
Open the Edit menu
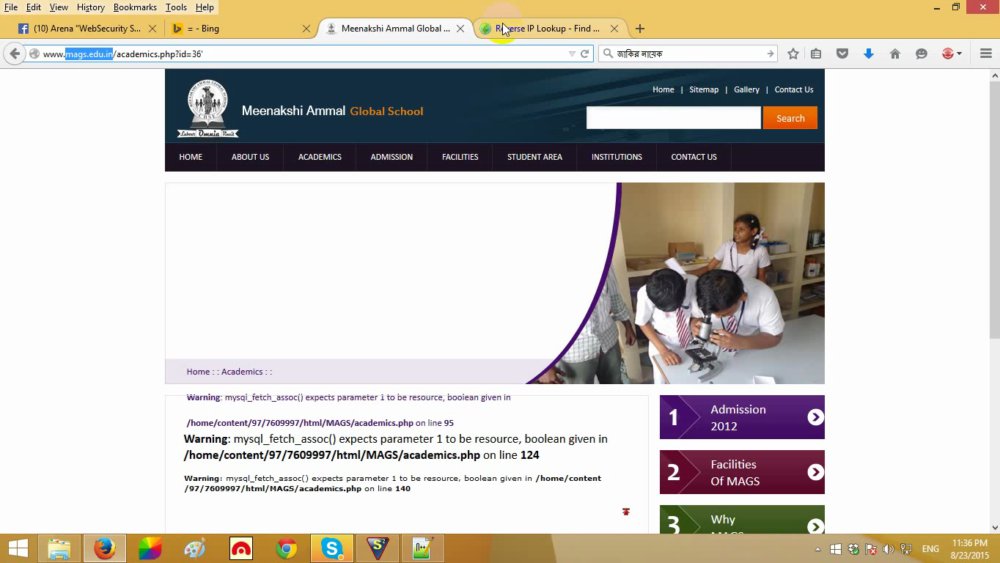tap(34, 8)
